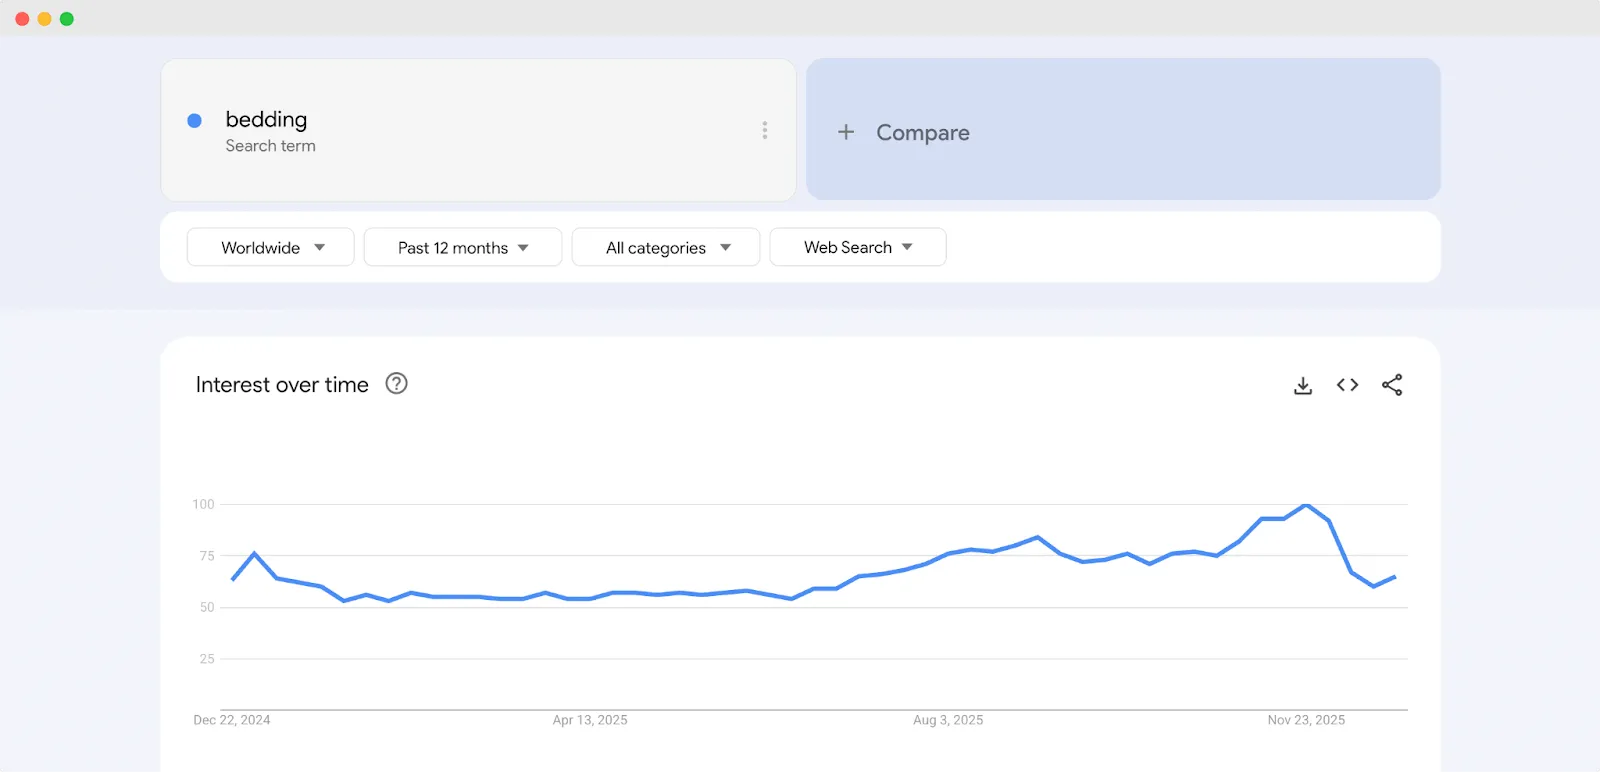Viewport: 1600px width, 772px height.
Task: Click the 50 y-axis value
Action: tap(207, 607)
